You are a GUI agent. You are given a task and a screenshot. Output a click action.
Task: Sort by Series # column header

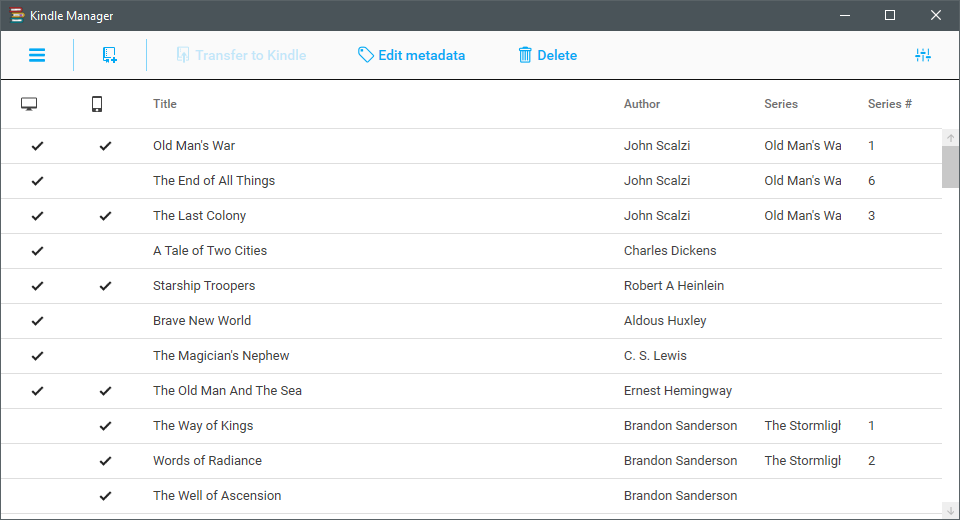(890, 104)
